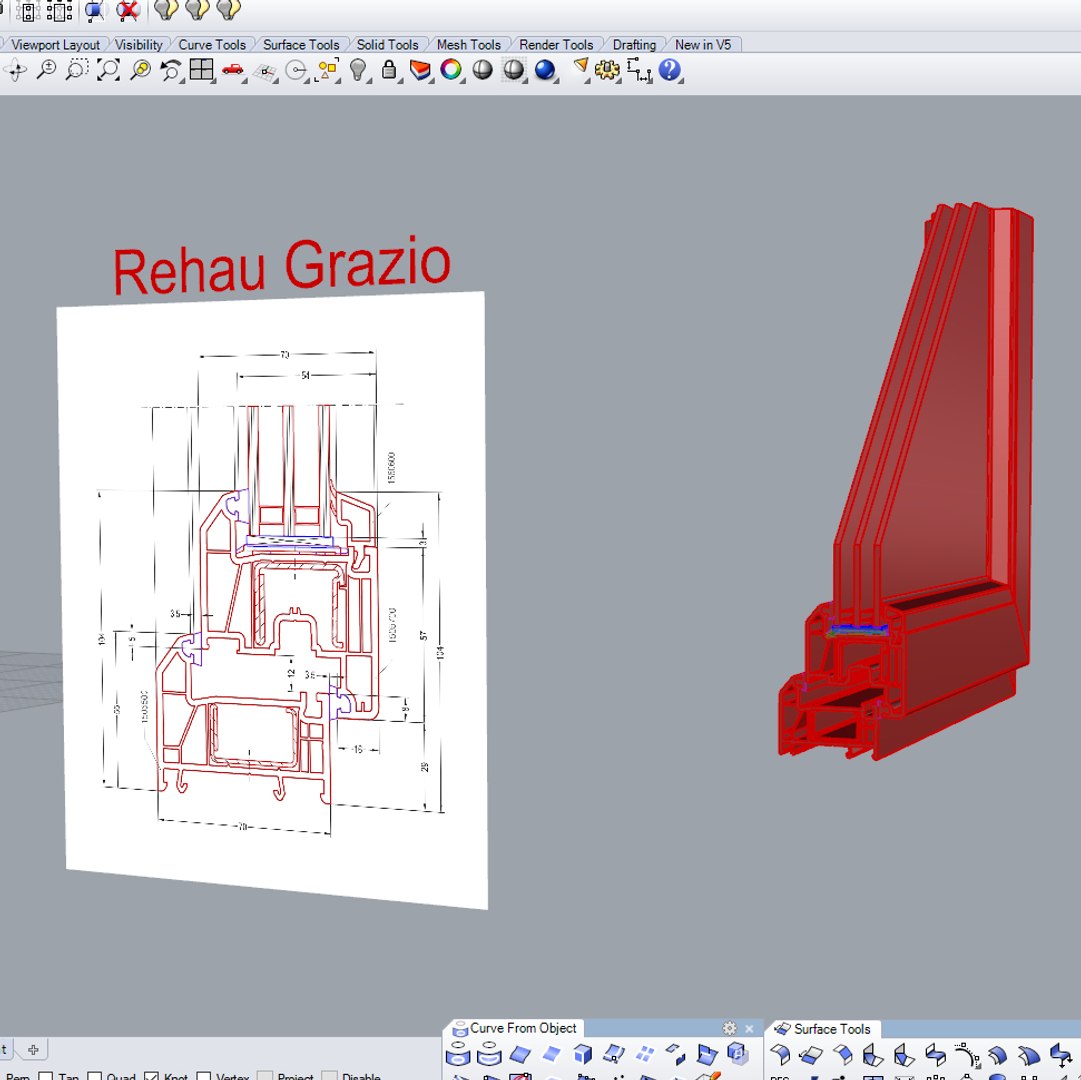The image size is (1081, 1080).
Task: Open the Drafting toolbar tab
Action: 634,45
